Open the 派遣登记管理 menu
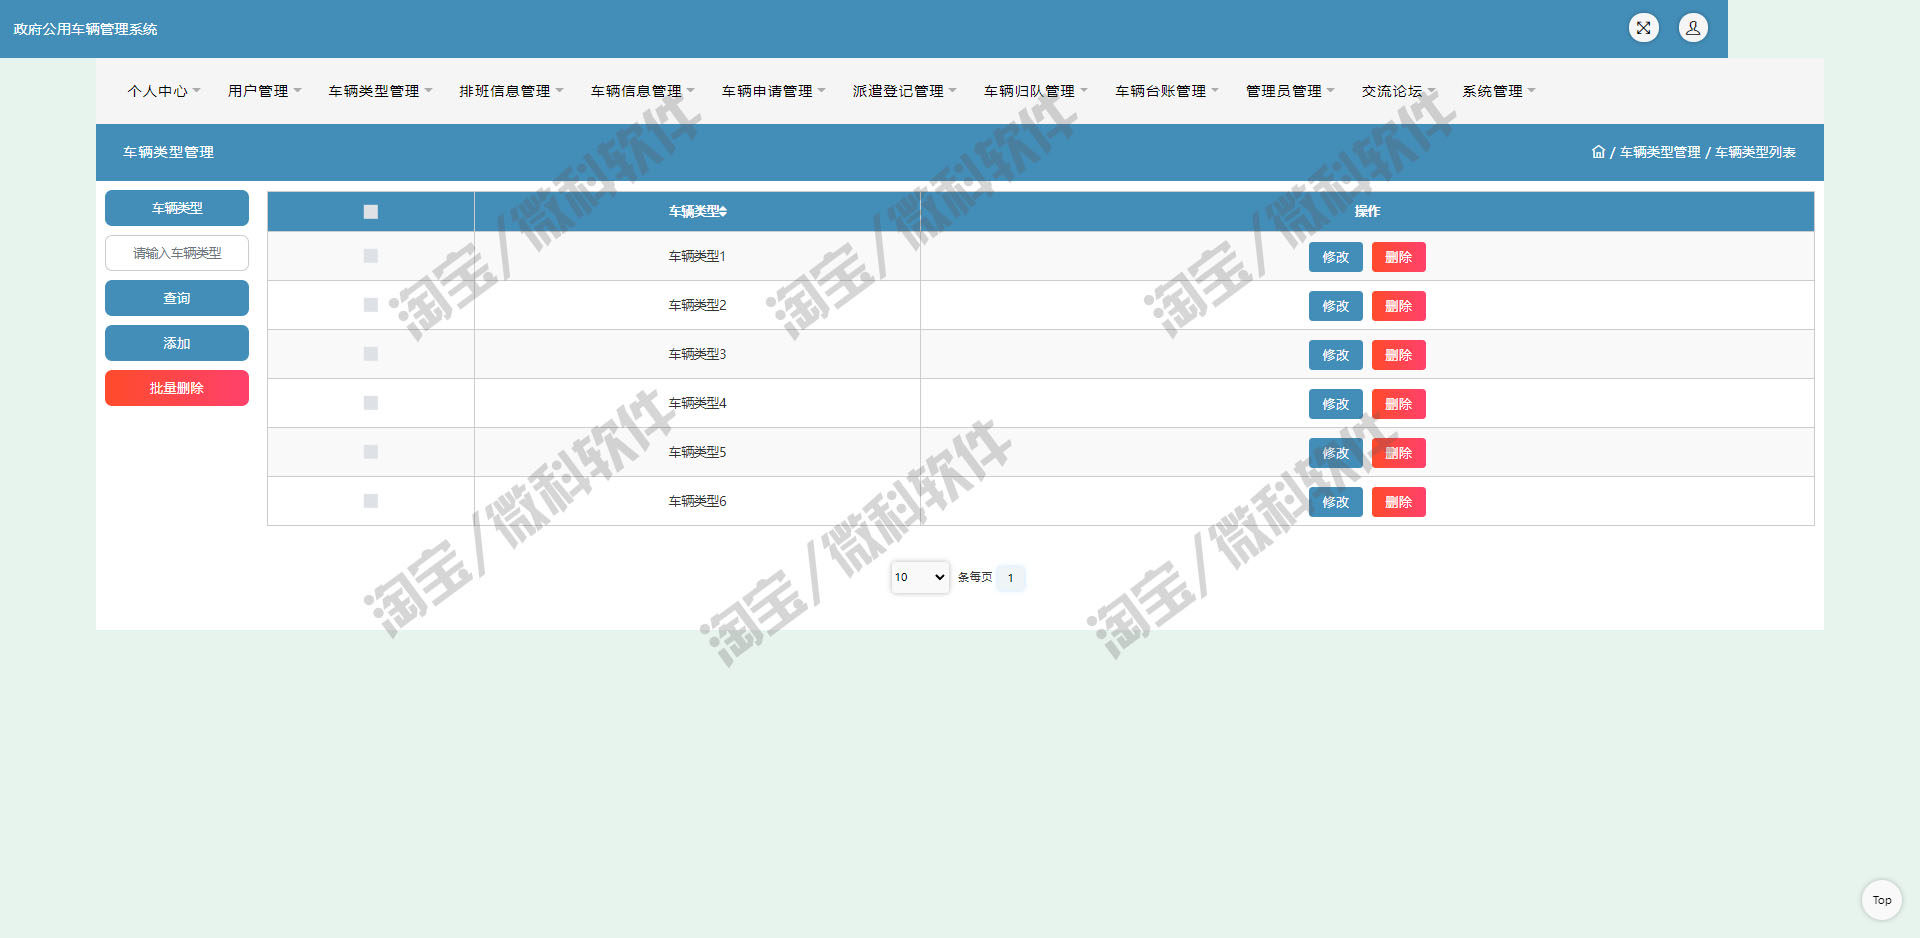 point(904,91)
